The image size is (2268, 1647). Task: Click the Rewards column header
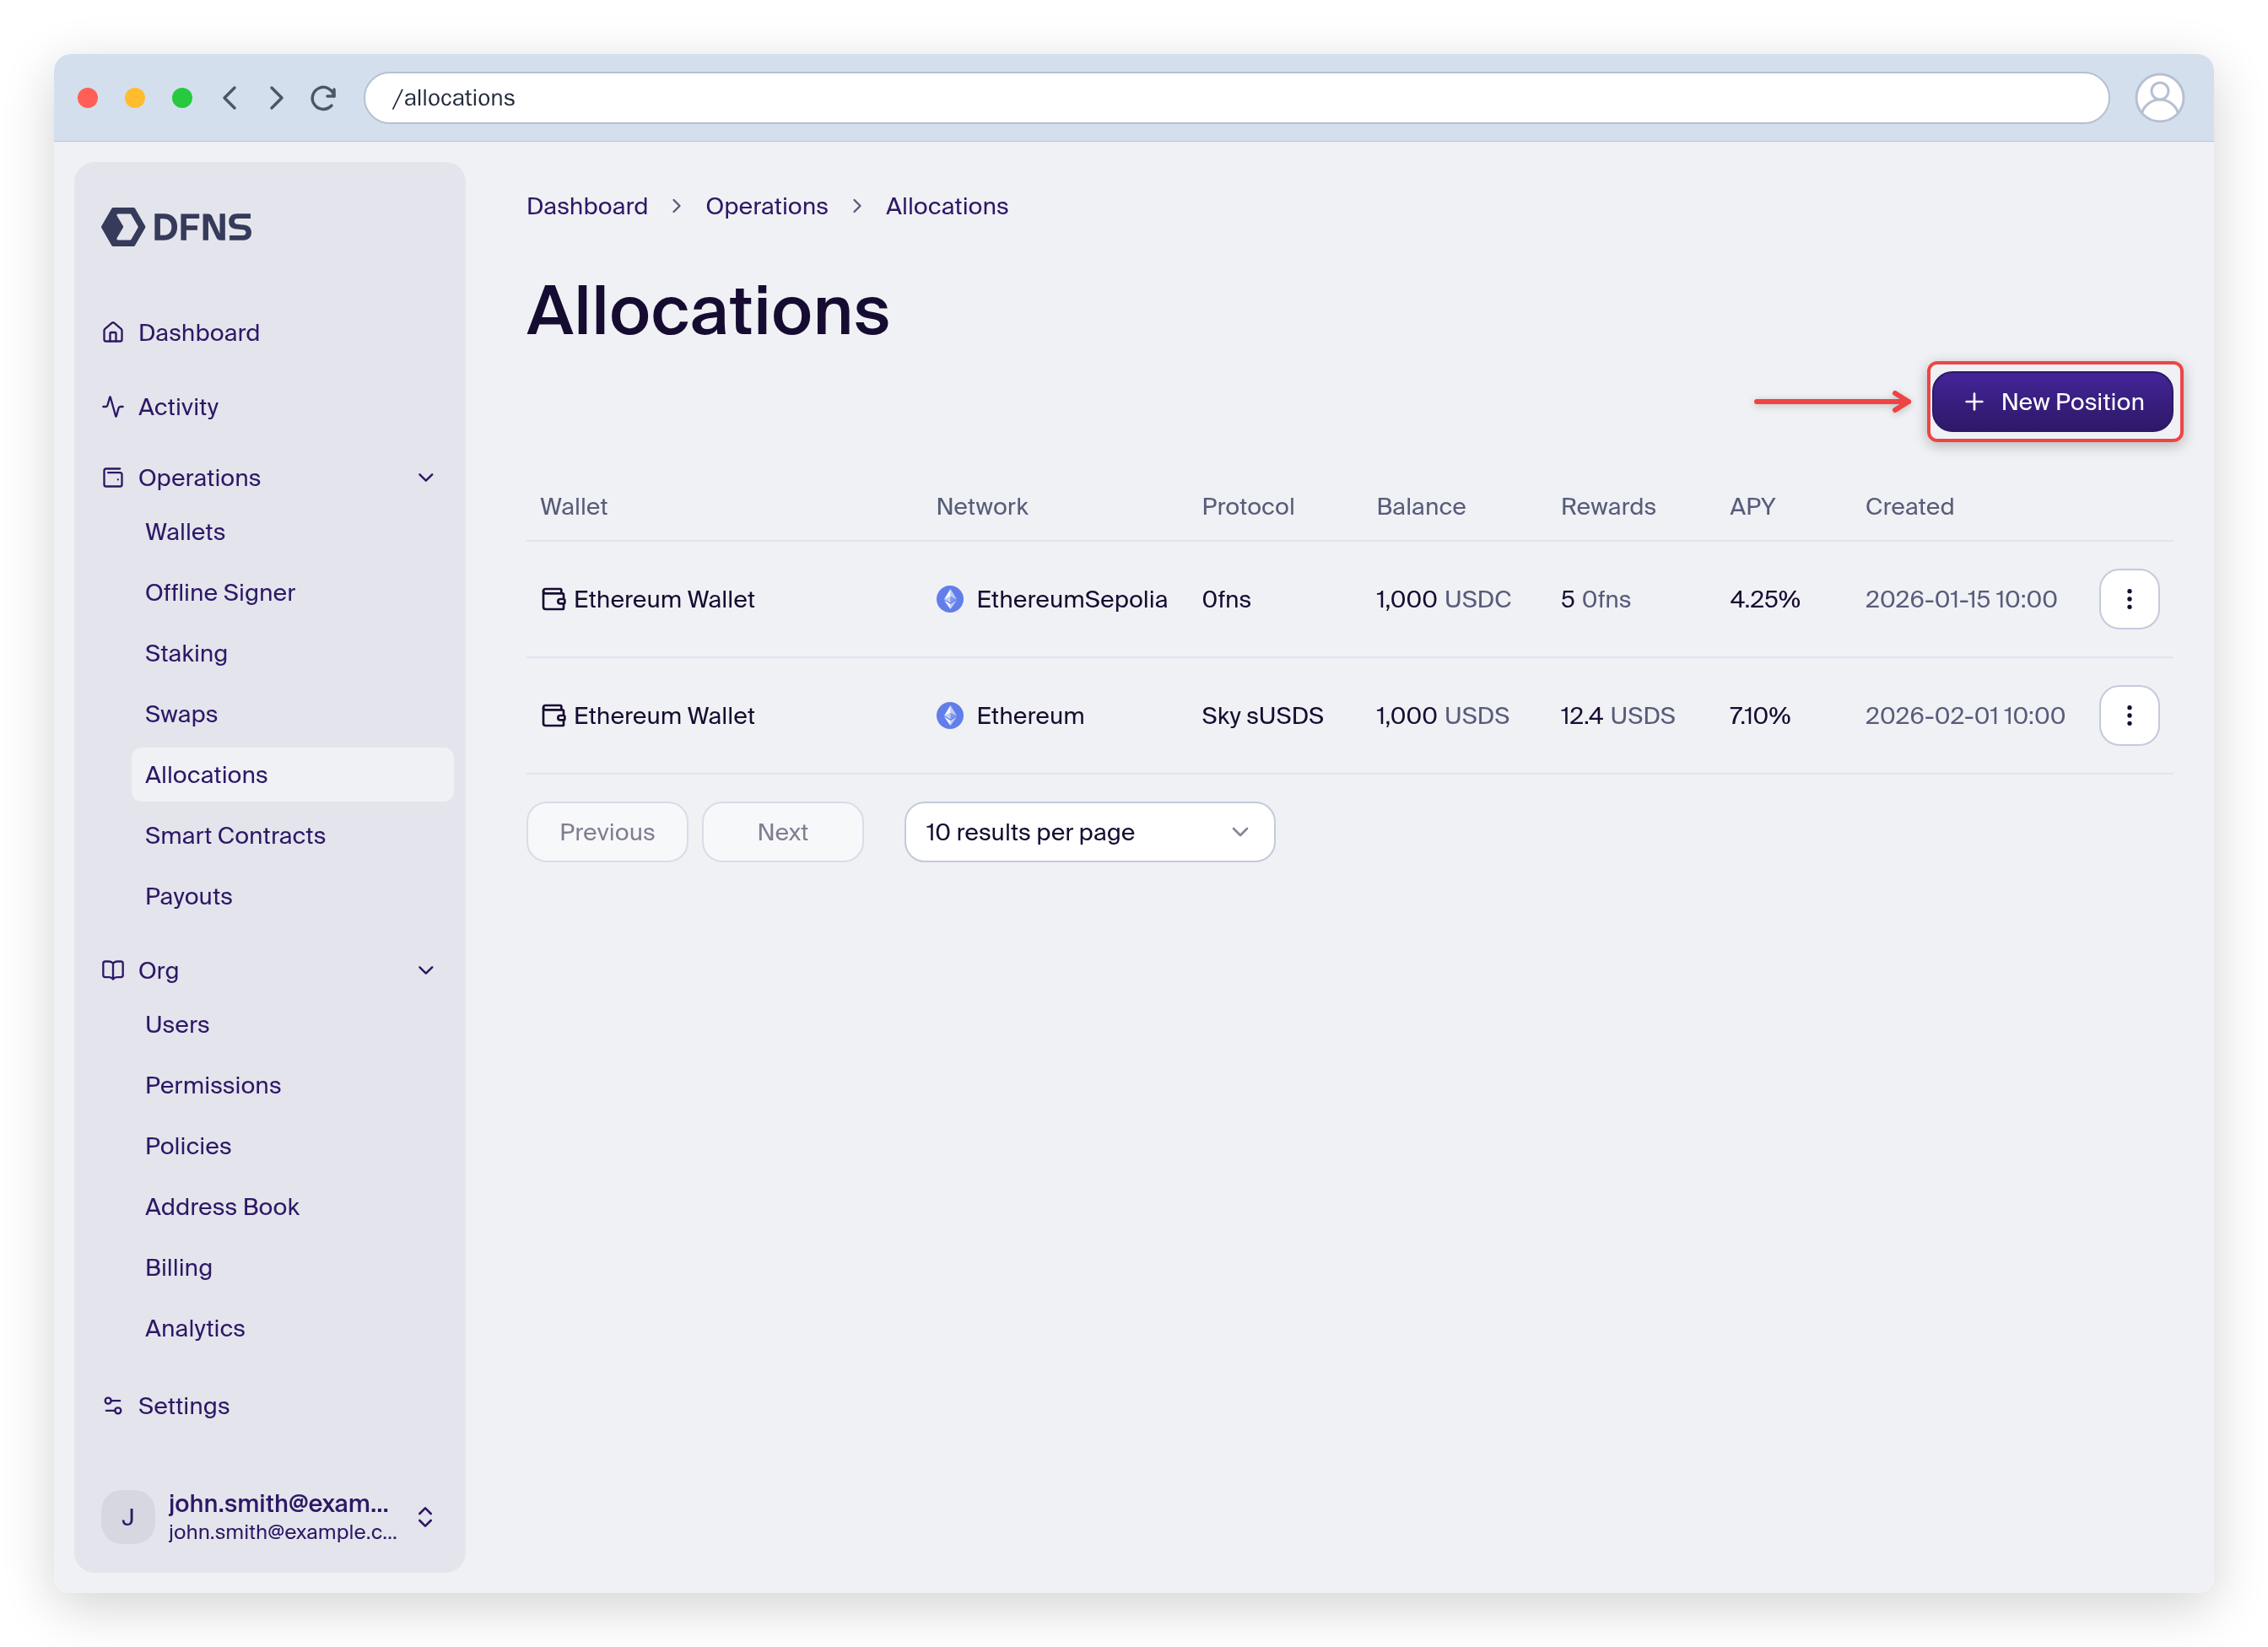click(x=1608, y=506)
